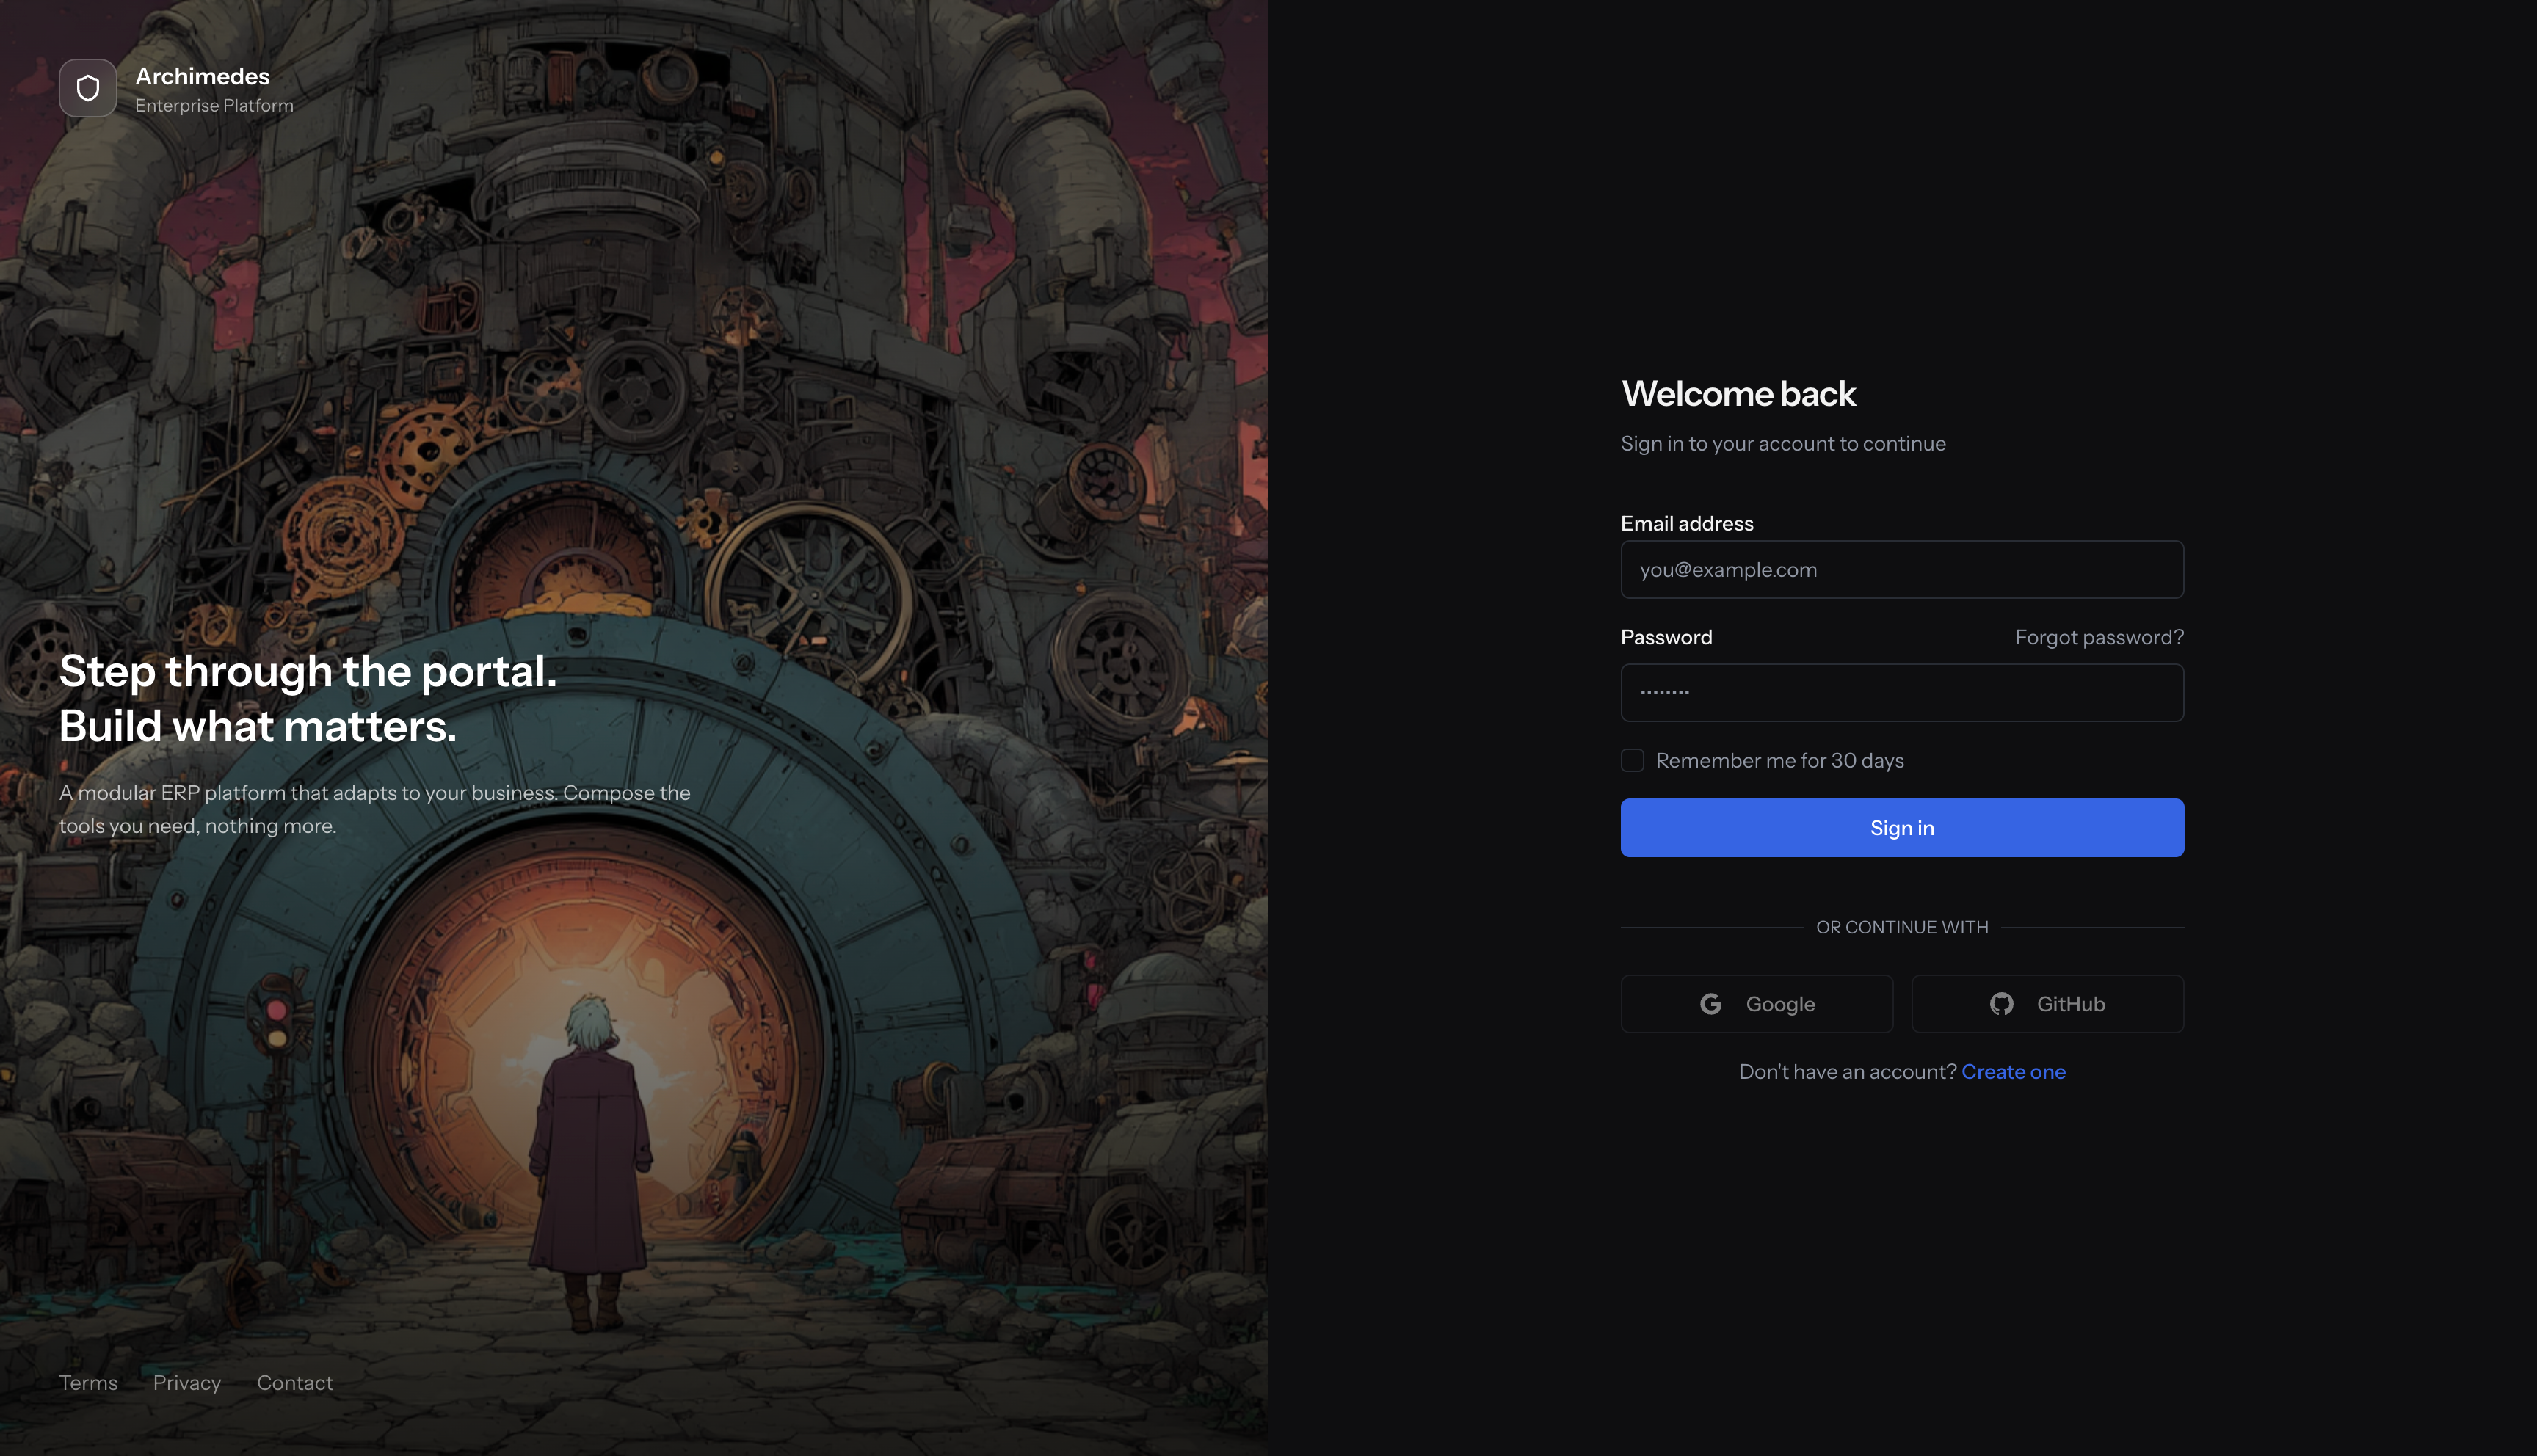
Task: Focus the Password input field
Action: [x=1902, y=693]
